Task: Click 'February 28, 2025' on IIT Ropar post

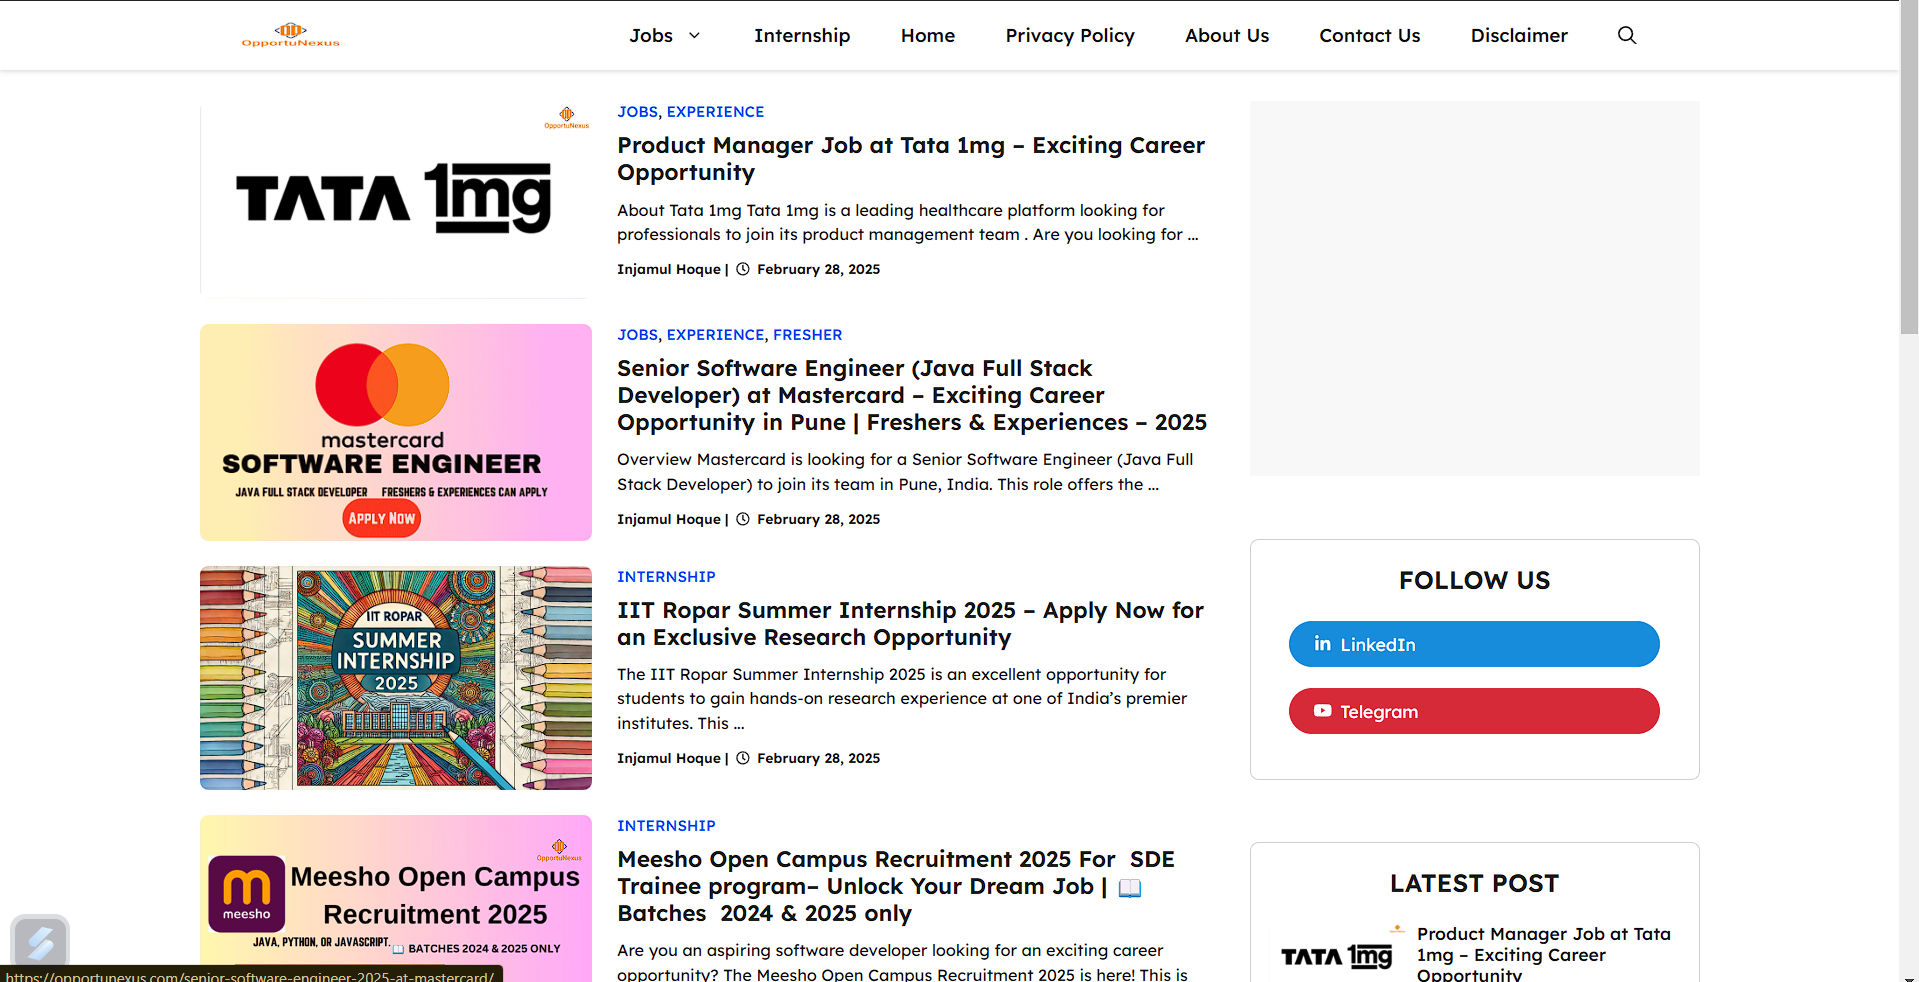Action: (818, 758)
